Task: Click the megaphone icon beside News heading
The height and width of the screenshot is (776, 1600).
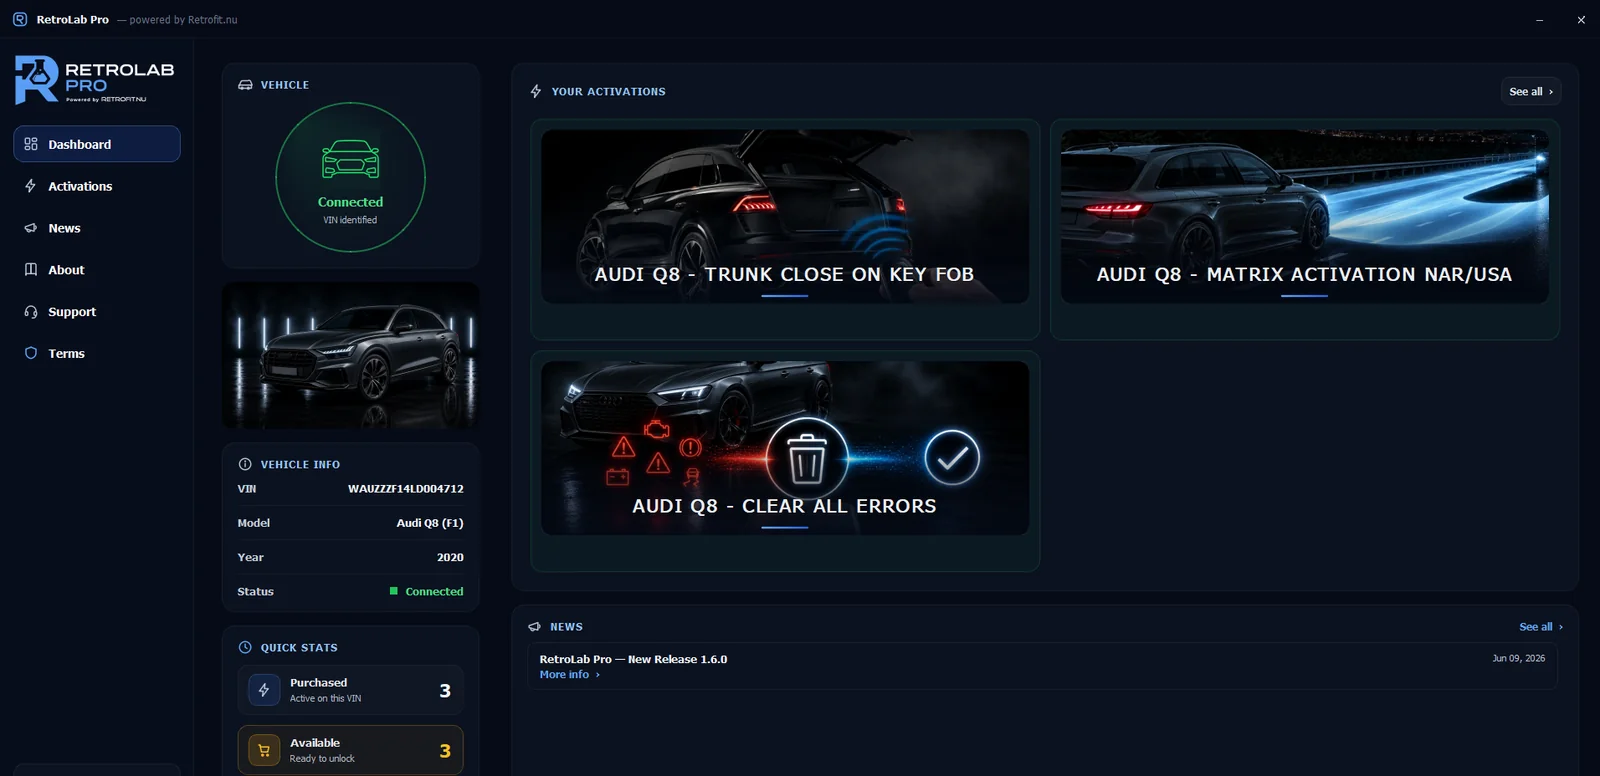Action: [535, 627]
